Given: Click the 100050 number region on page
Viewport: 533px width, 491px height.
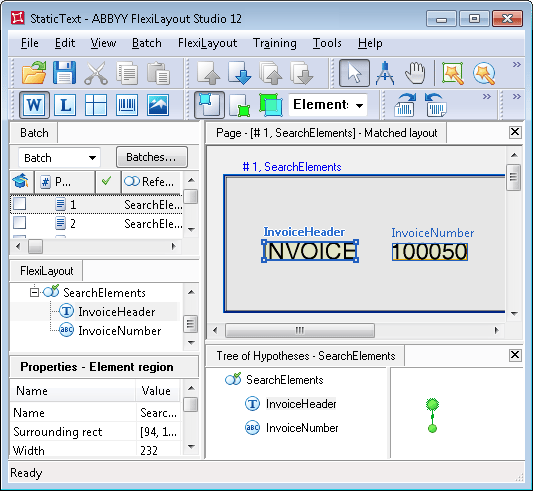Looking at the screenshot, I should click(x=430, y=252).
